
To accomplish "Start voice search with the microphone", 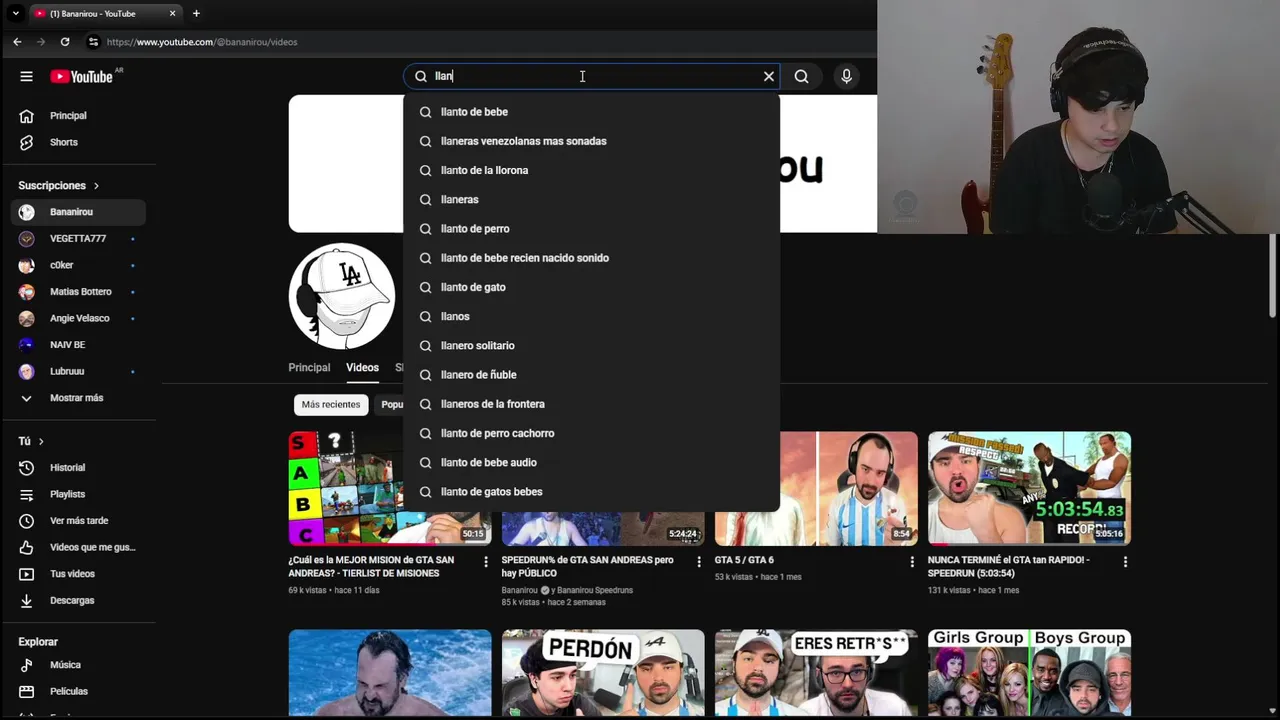I will pos(846,76).
